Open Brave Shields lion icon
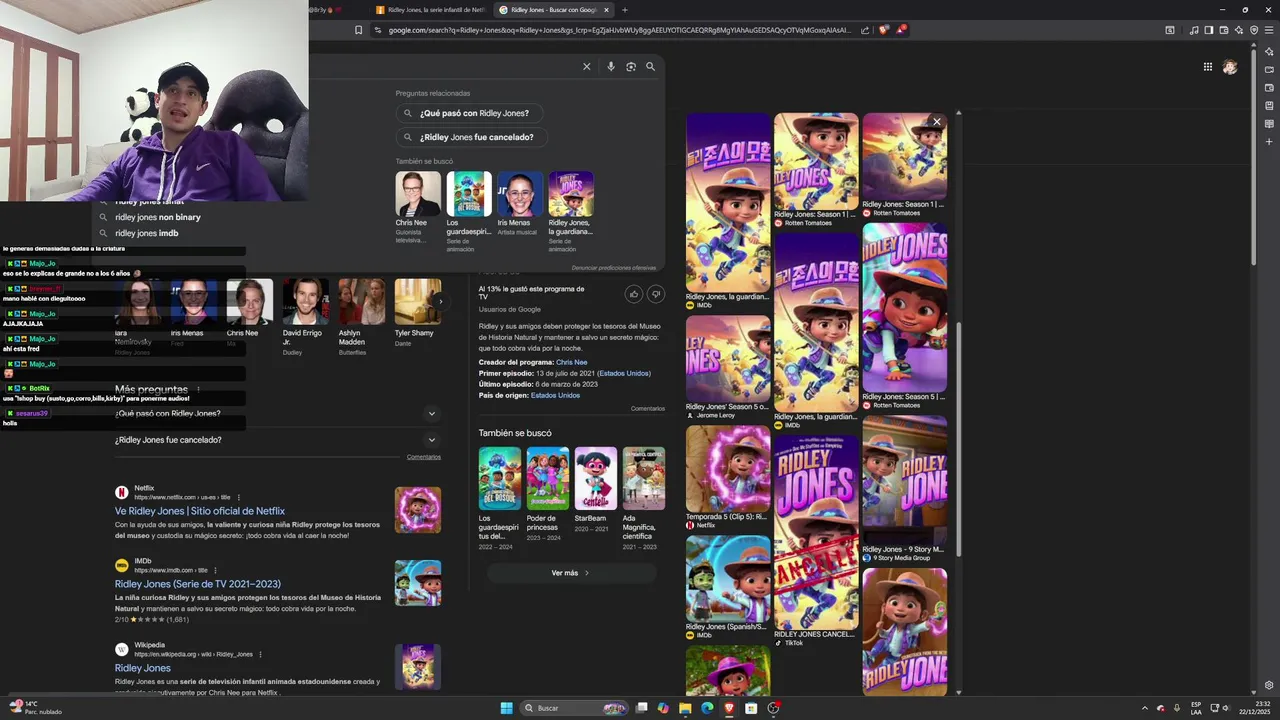This screenshot has width=1280, height=720. pos(883,30)
